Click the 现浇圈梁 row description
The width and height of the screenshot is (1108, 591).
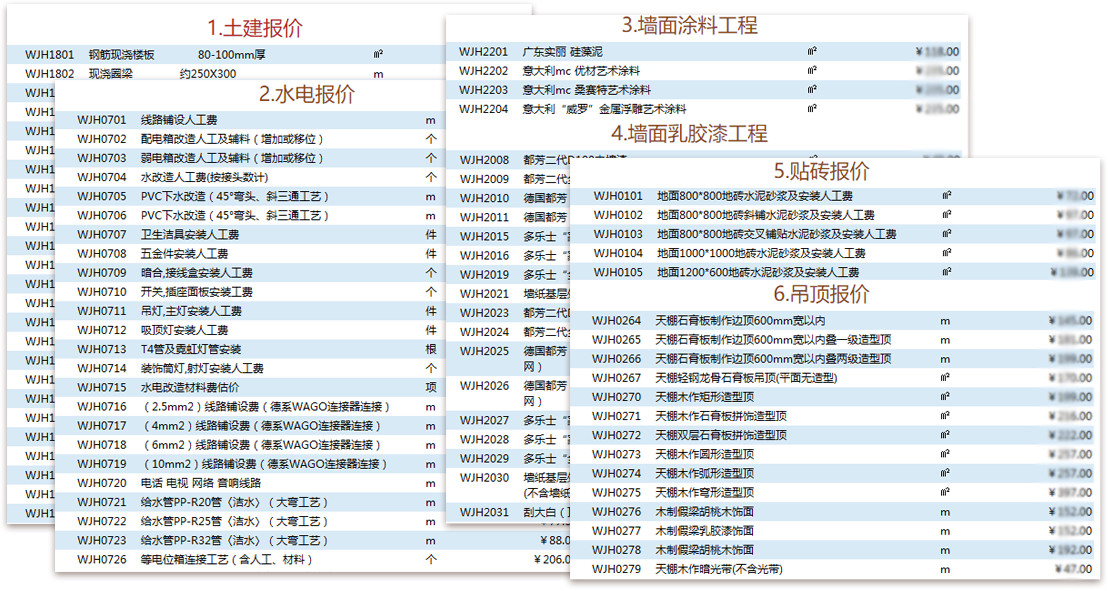[x=111, y=73]
